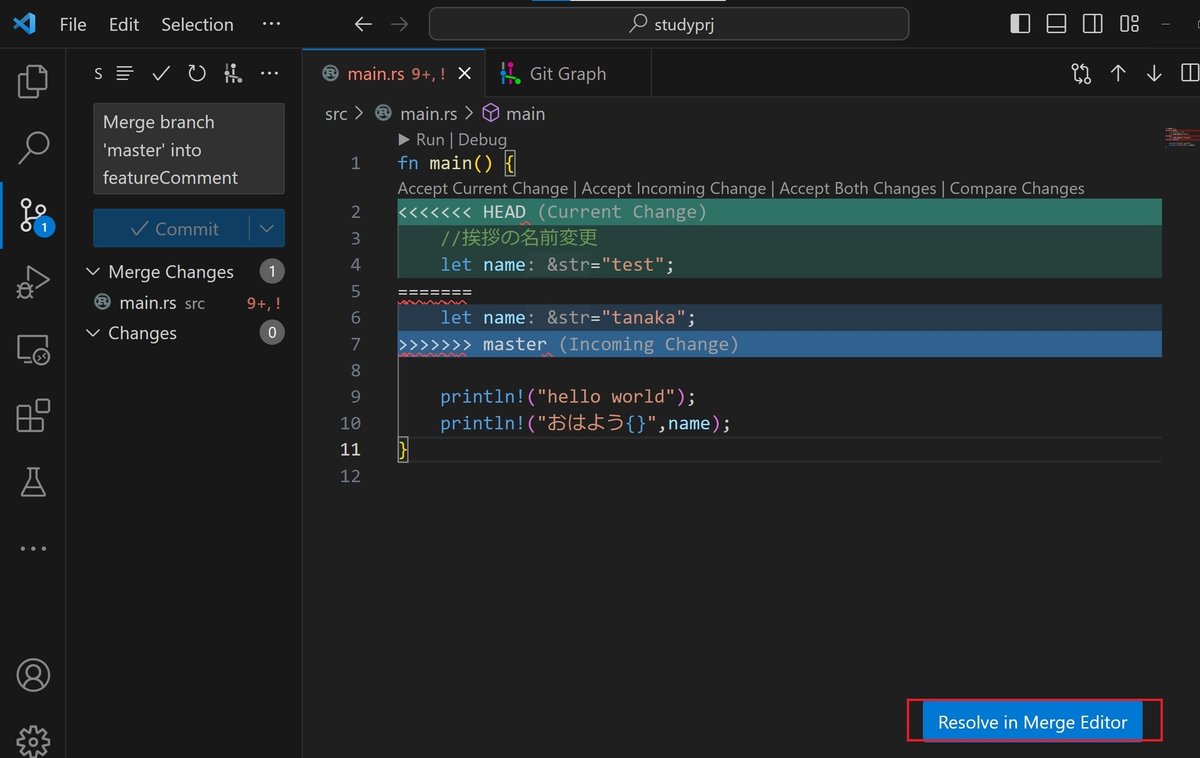
Task: Select the Testing beaker icon
Action: point(32,482)
